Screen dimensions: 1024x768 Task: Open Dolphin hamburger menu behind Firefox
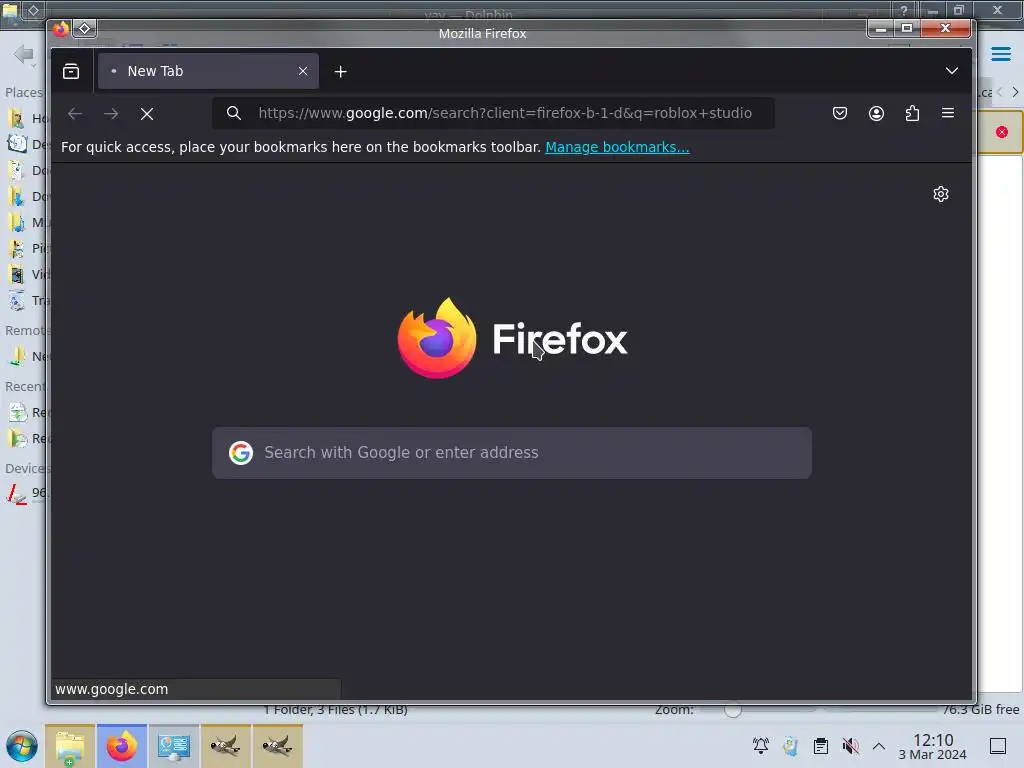pyautogui.click(x=1001, y=54)
